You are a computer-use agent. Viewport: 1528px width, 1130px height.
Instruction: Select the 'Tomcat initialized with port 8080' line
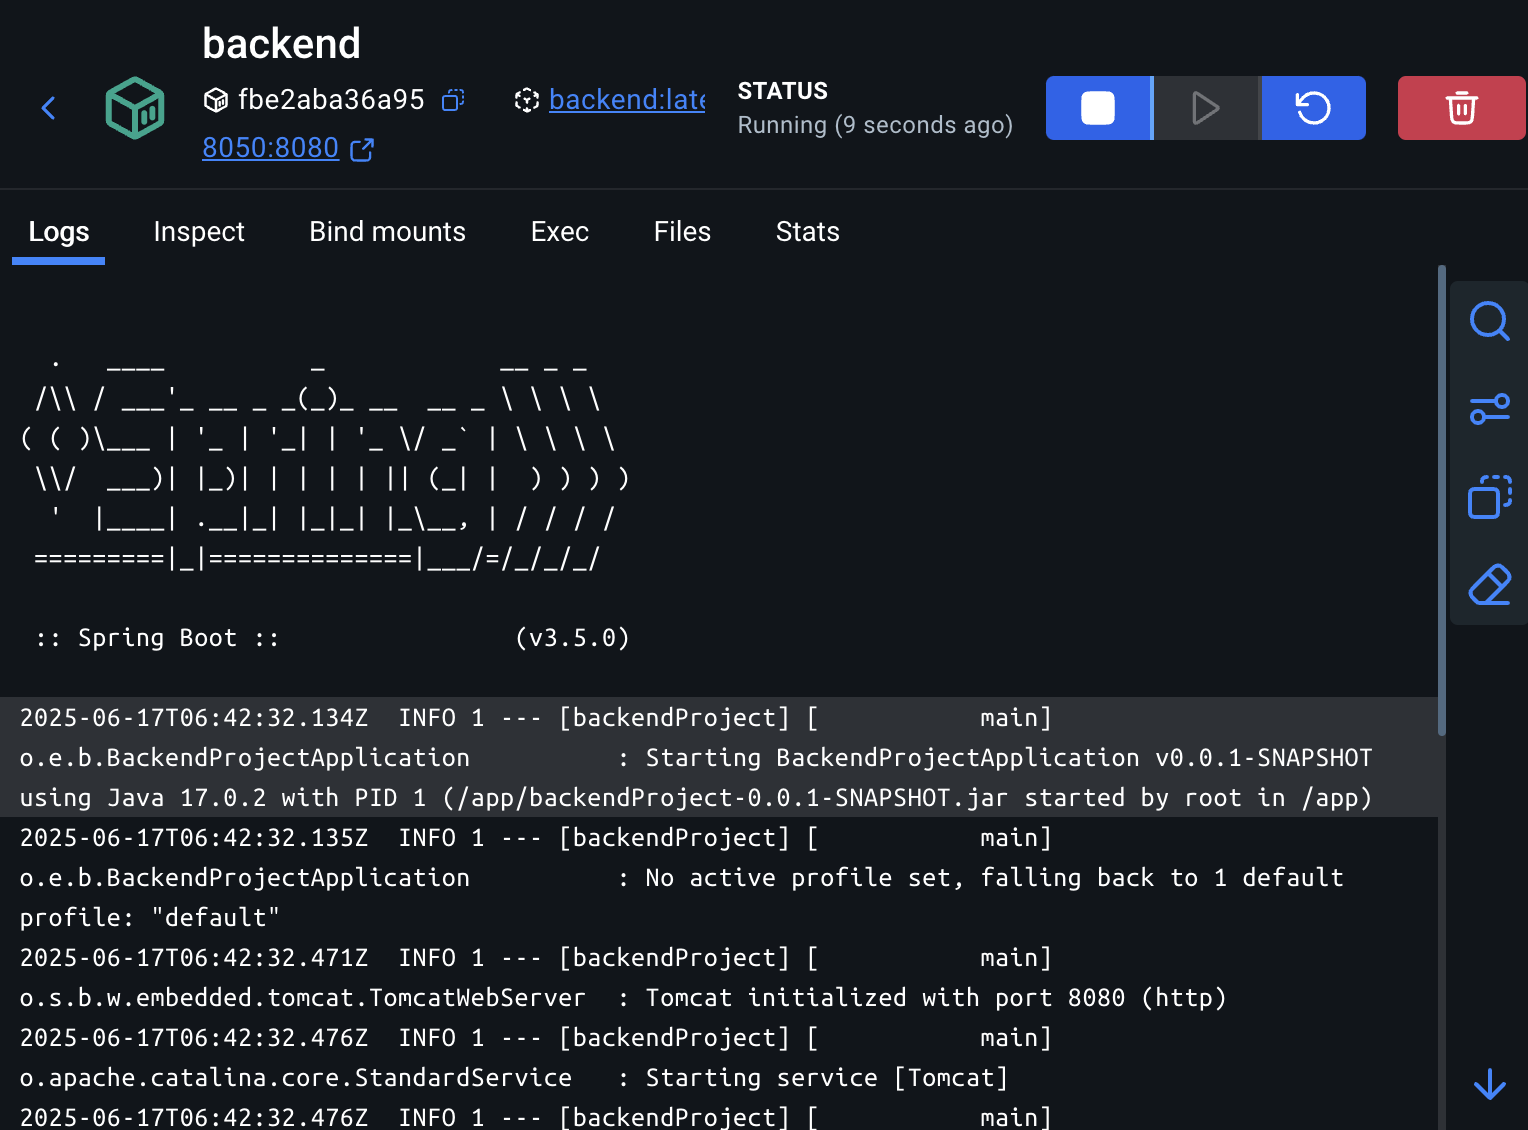pyautogui.click(x=719, y=978)
